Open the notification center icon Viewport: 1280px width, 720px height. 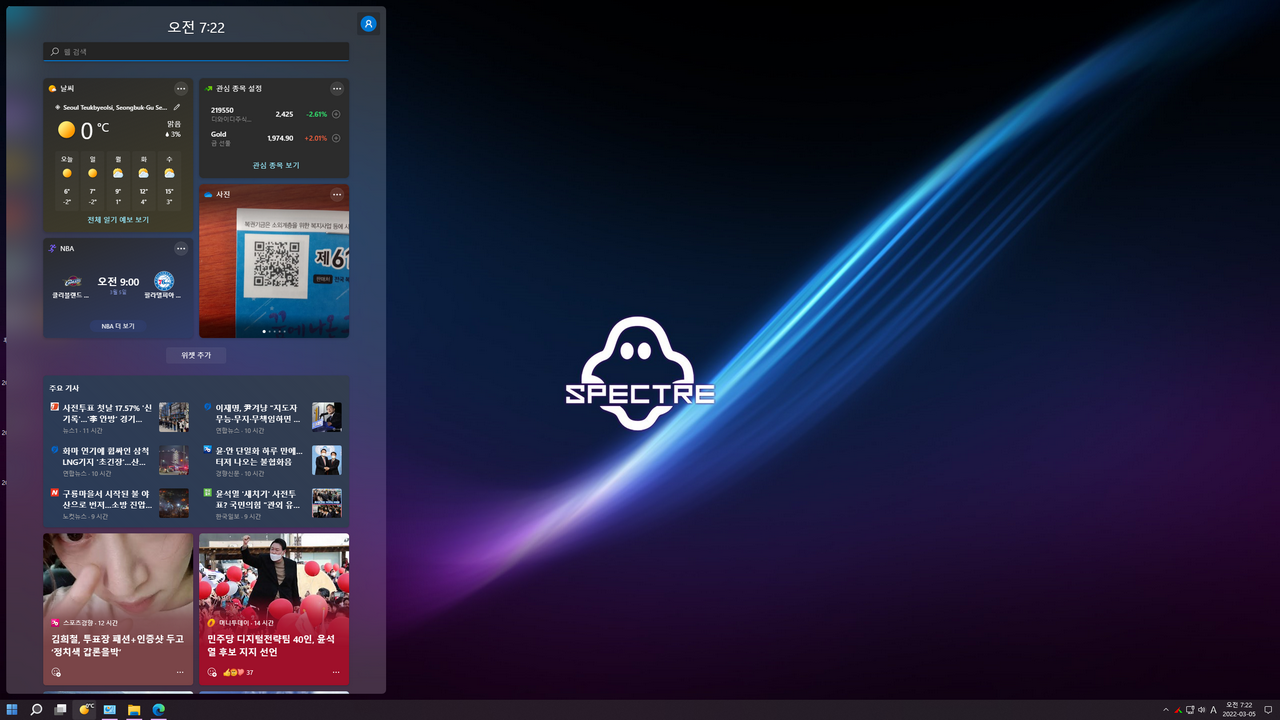tap(1268, 710)
